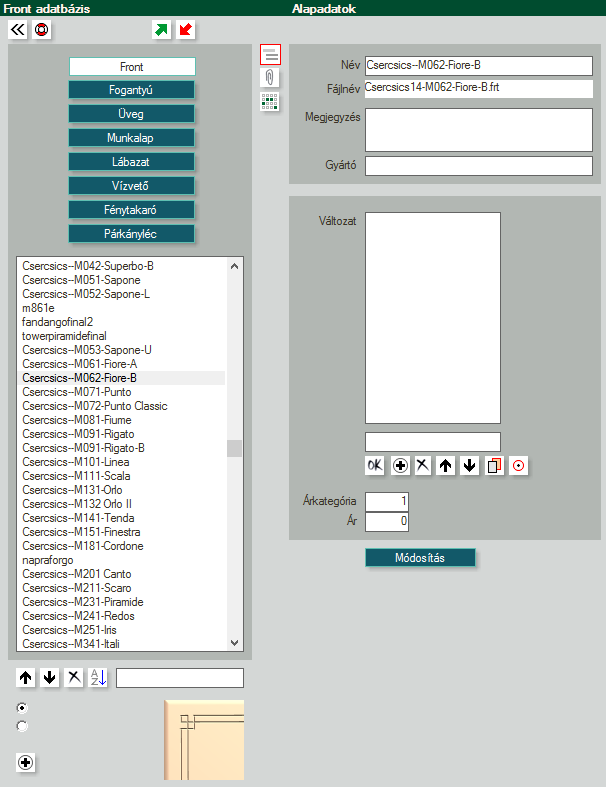Select the first radio button beside the preview
The height and width of the screenshot is (787, 606).
coord(23,707)
